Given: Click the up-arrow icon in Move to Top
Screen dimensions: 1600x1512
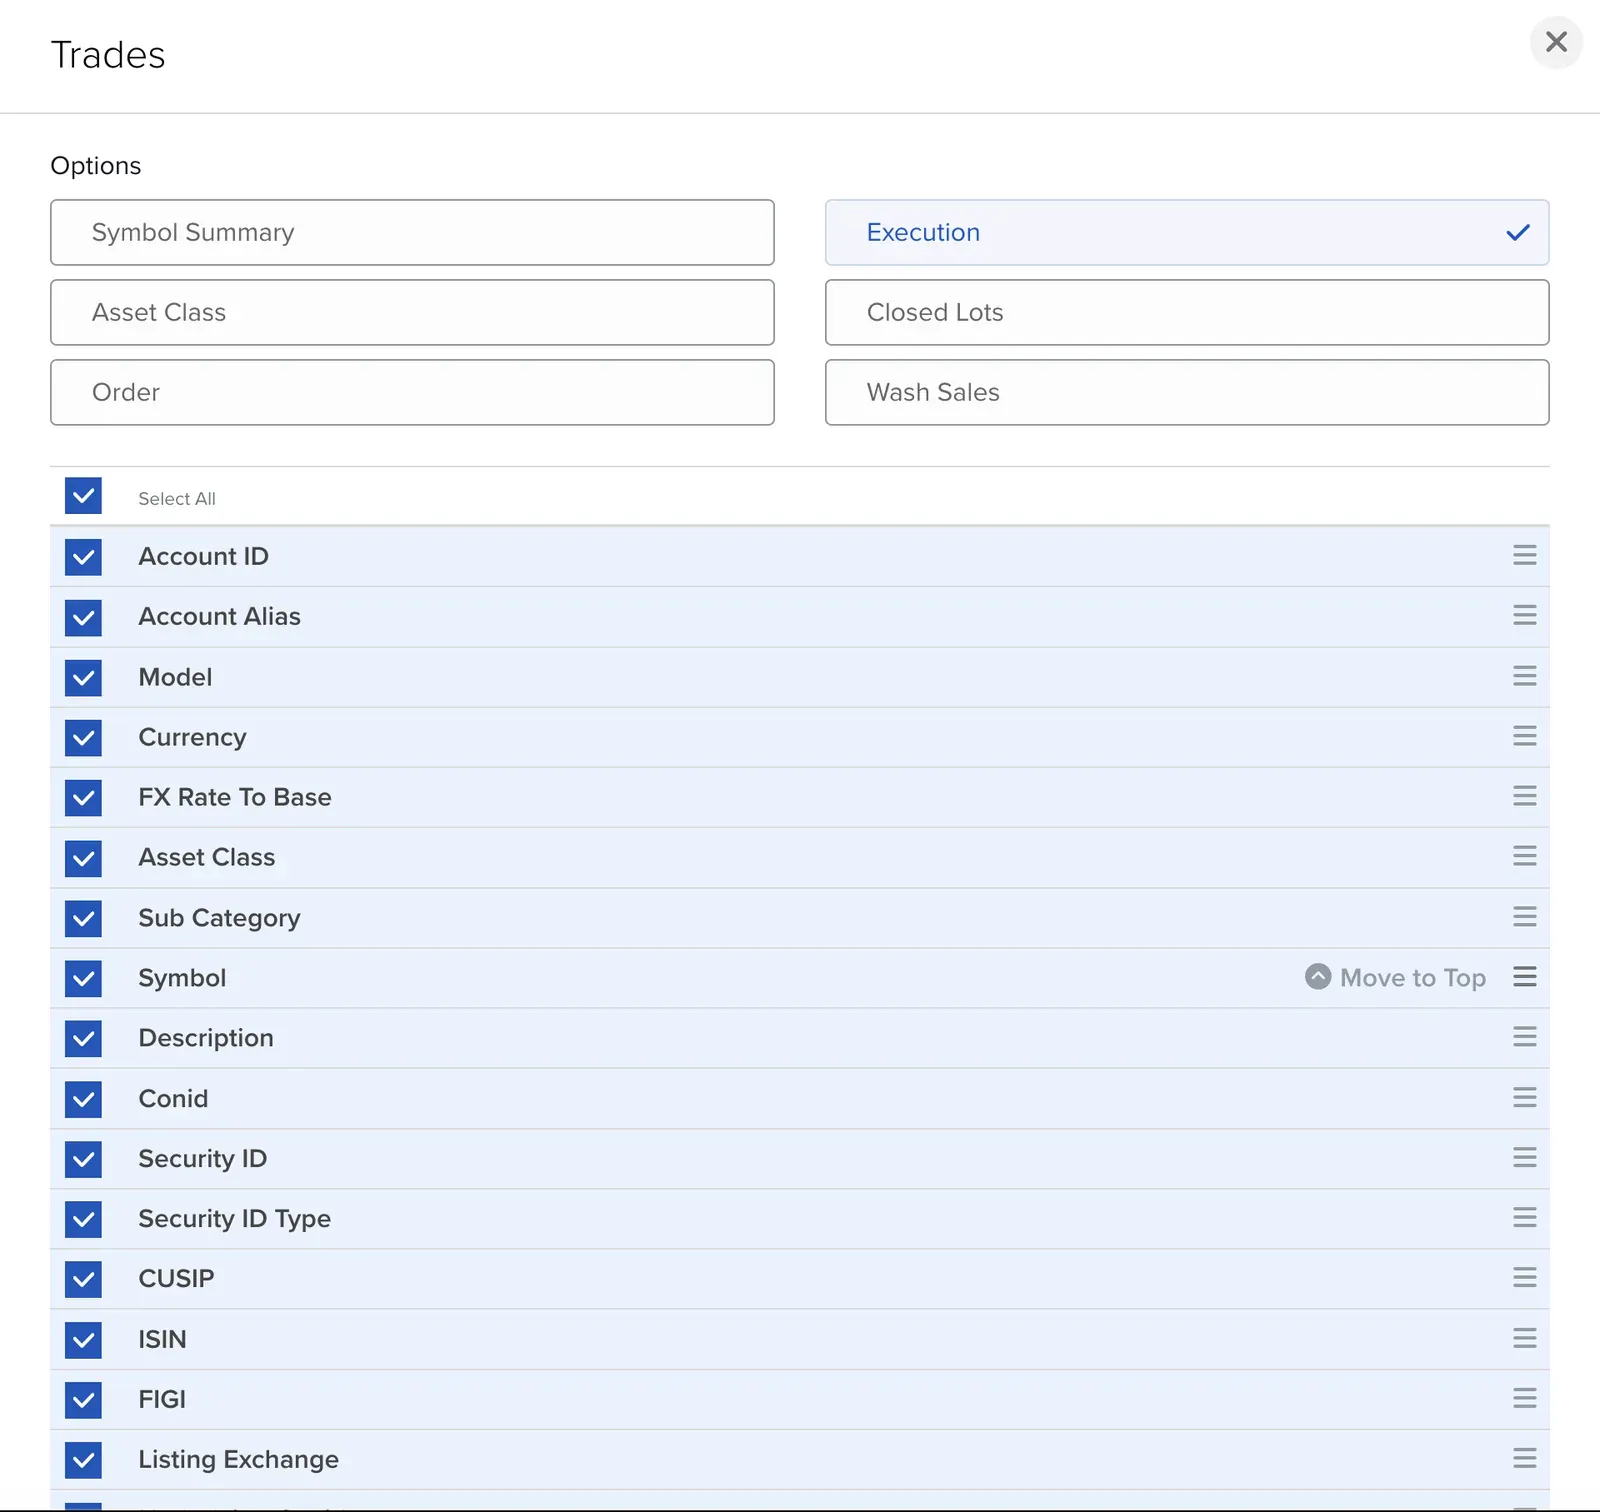Looking at the screenshot, I should [1318, 977].
